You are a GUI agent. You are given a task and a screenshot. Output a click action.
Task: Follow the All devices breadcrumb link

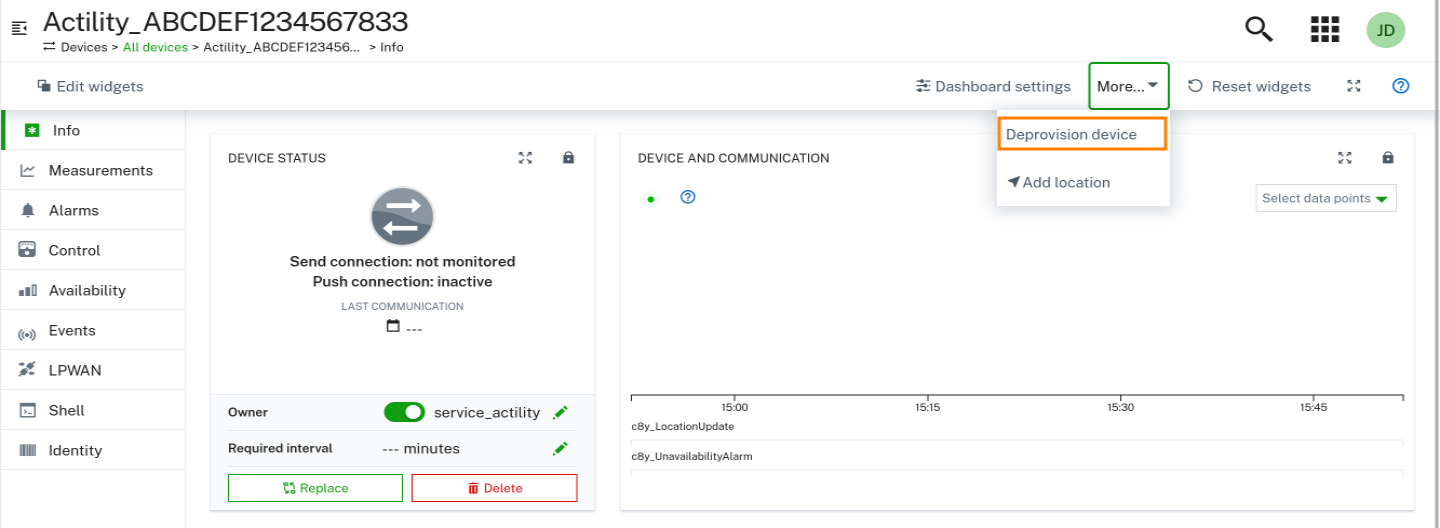click(155, 47)
